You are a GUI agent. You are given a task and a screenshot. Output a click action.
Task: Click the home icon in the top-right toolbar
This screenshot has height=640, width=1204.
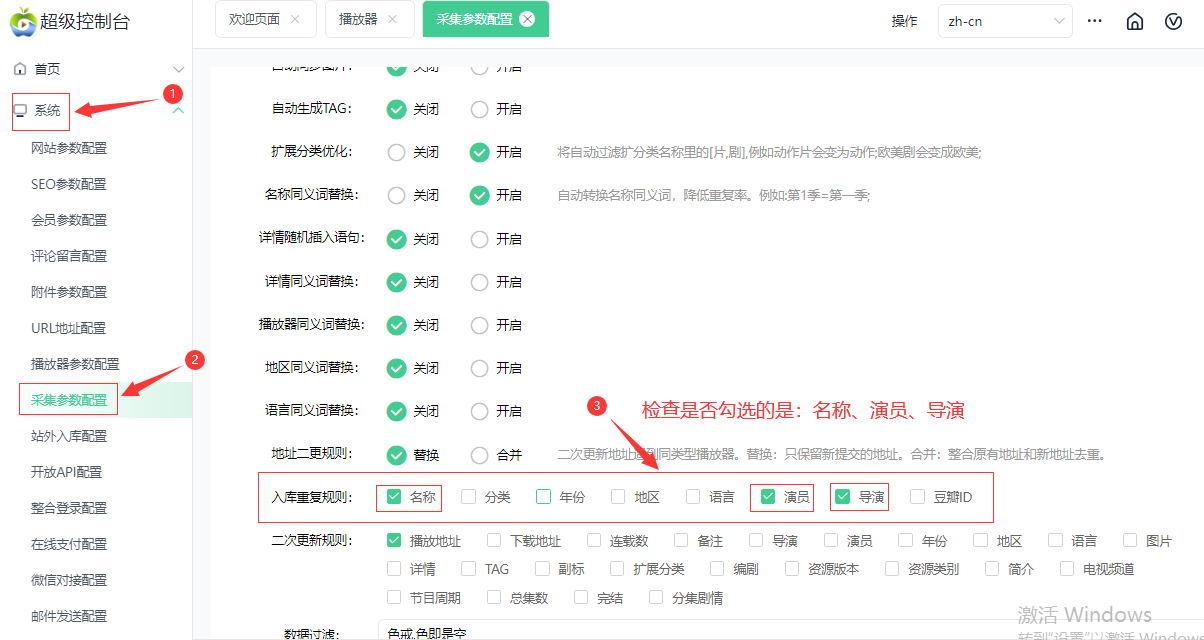click(1134, 20)
